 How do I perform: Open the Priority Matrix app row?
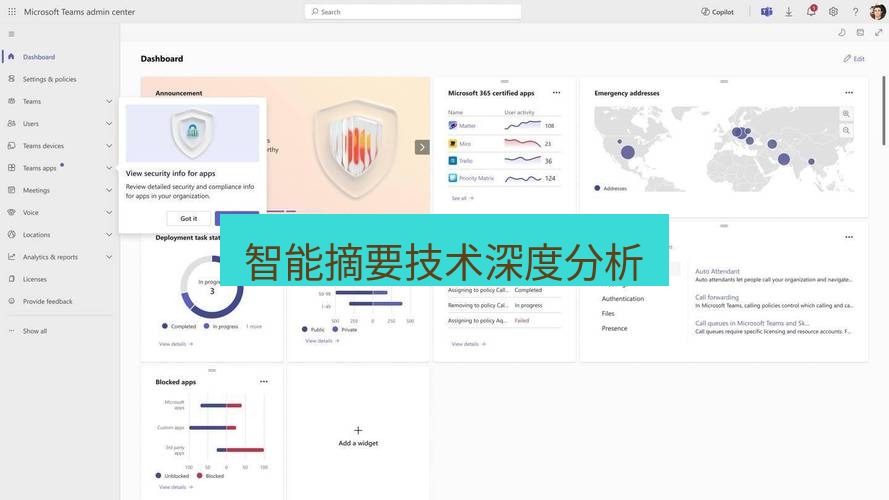503,178
